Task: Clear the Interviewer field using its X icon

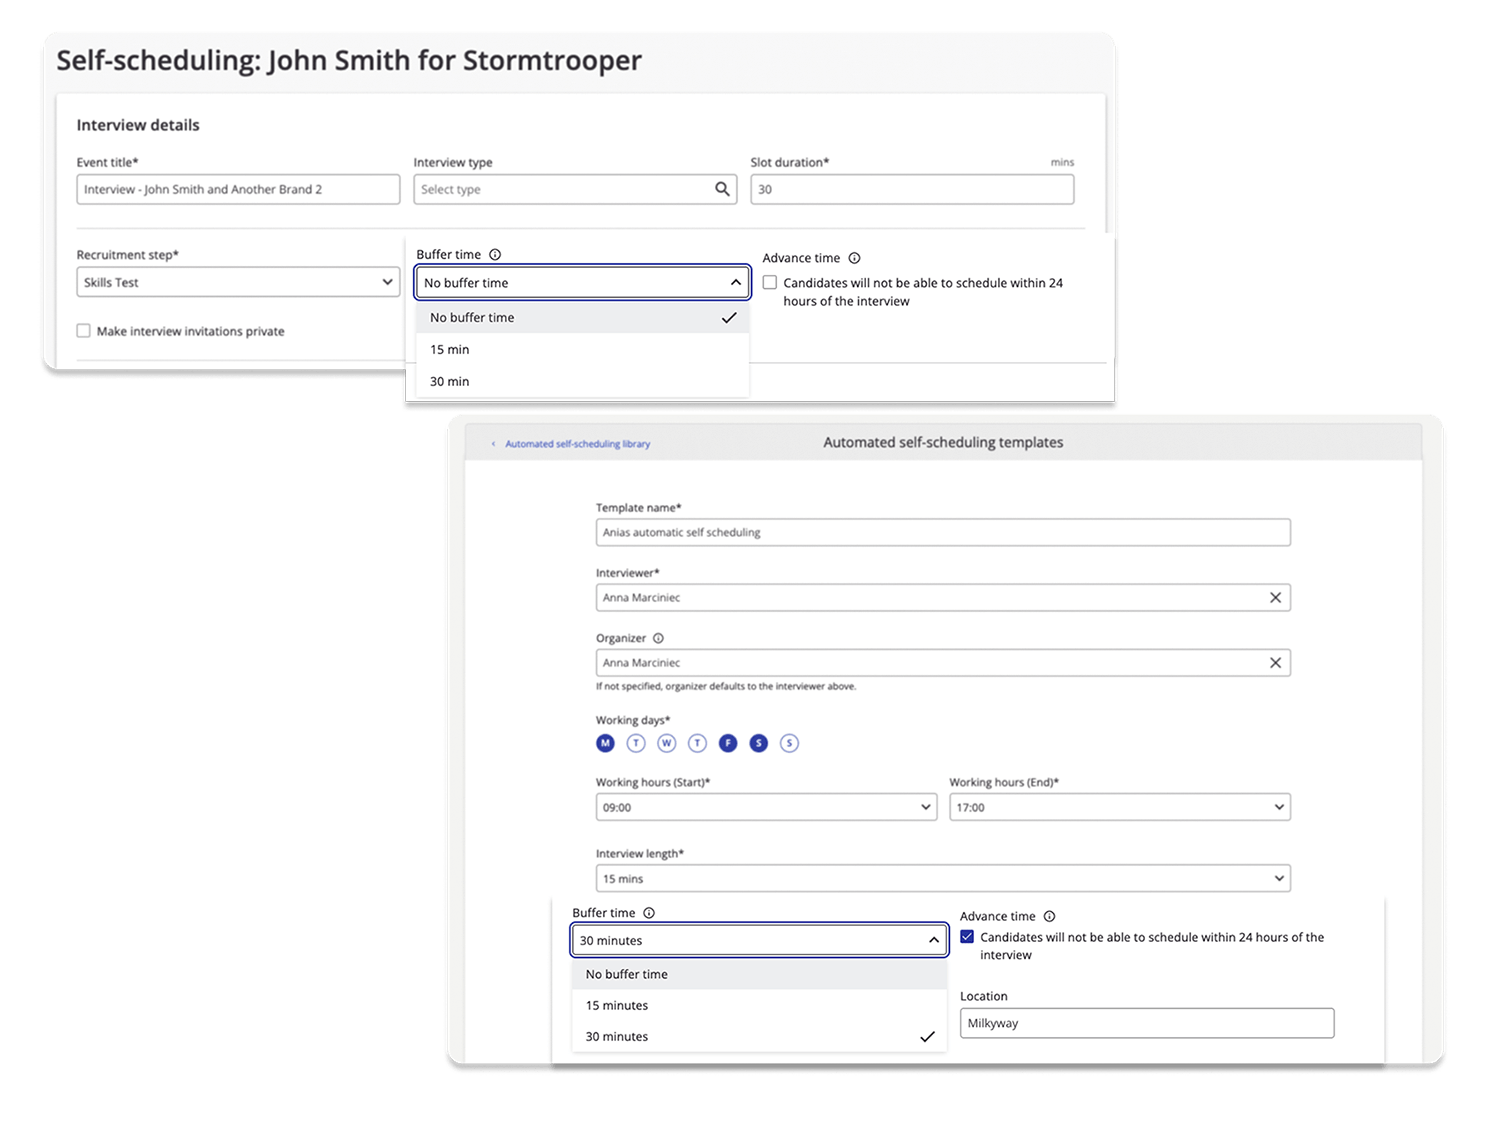Action: [x=1275, y=598]
